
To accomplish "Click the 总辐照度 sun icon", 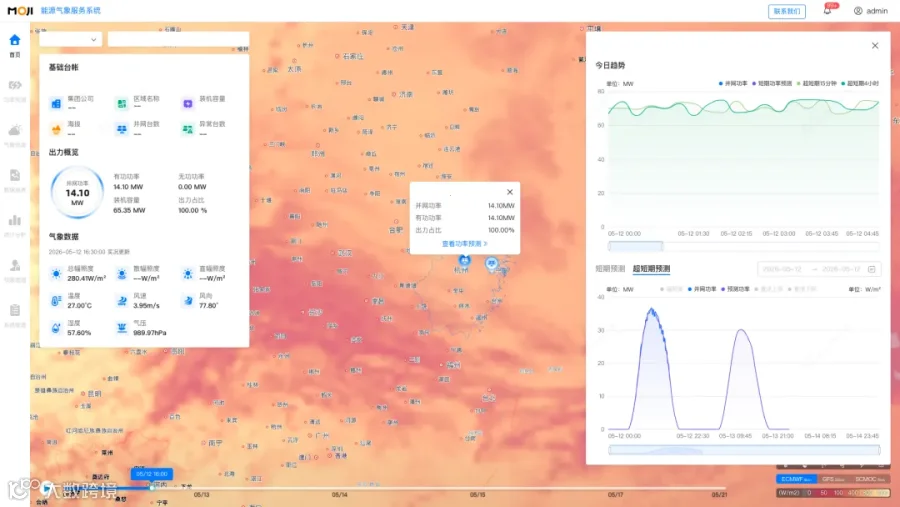I will (56, 274).
